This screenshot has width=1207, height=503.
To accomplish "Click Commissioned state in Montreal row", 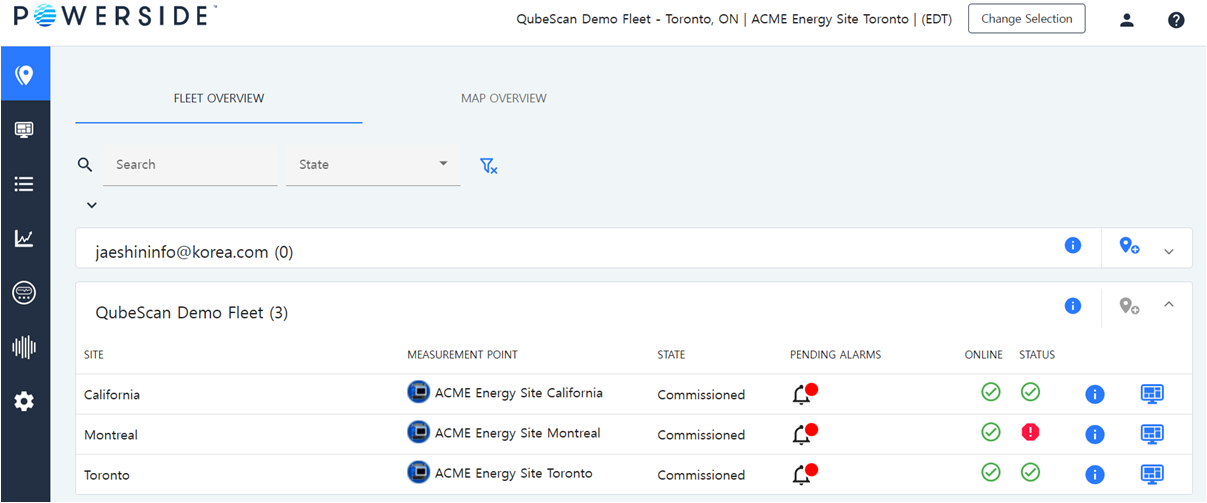I will pos(701,435).
